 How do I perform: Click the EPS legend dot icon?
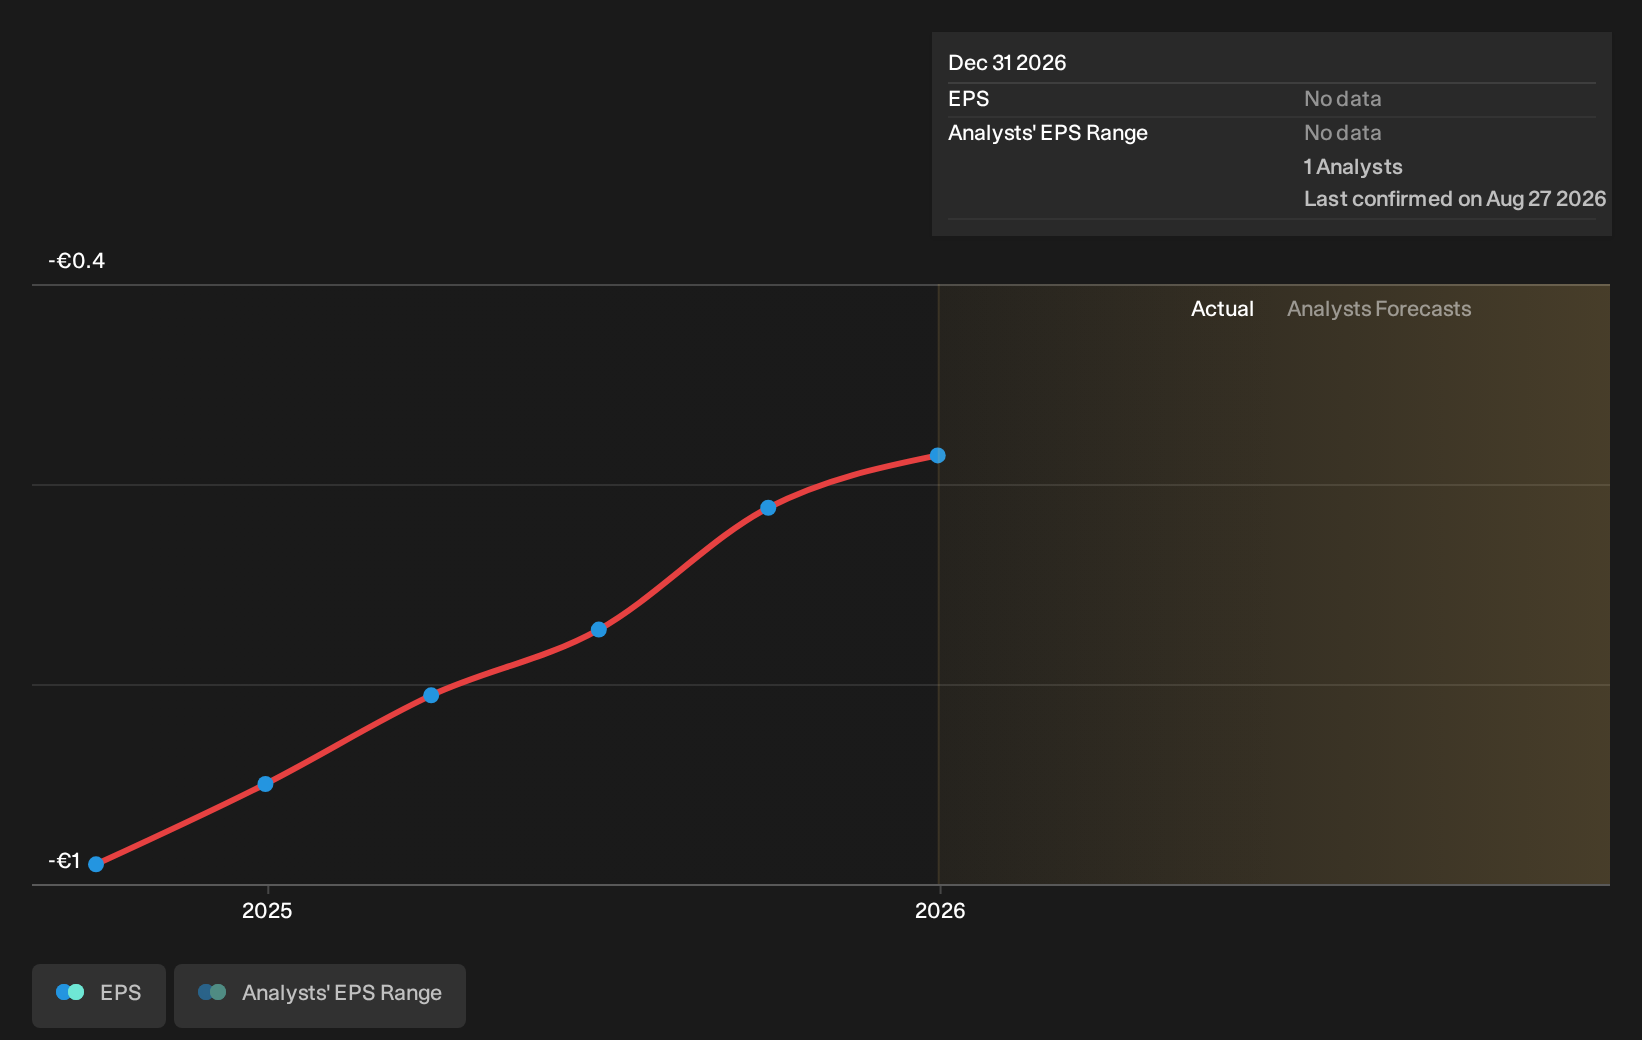(x=70, y=992)
